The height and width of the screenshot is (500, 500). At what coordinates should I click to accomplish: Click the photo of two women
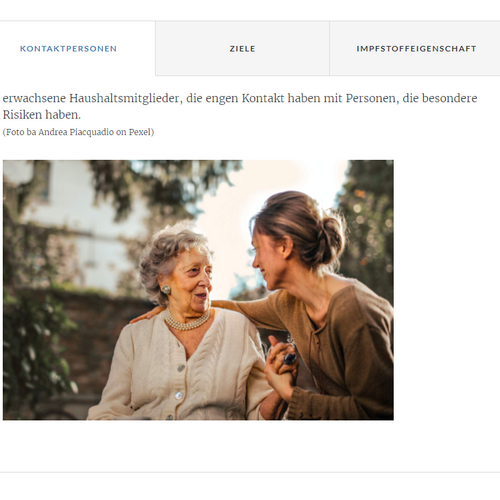(x=198, y=290)
